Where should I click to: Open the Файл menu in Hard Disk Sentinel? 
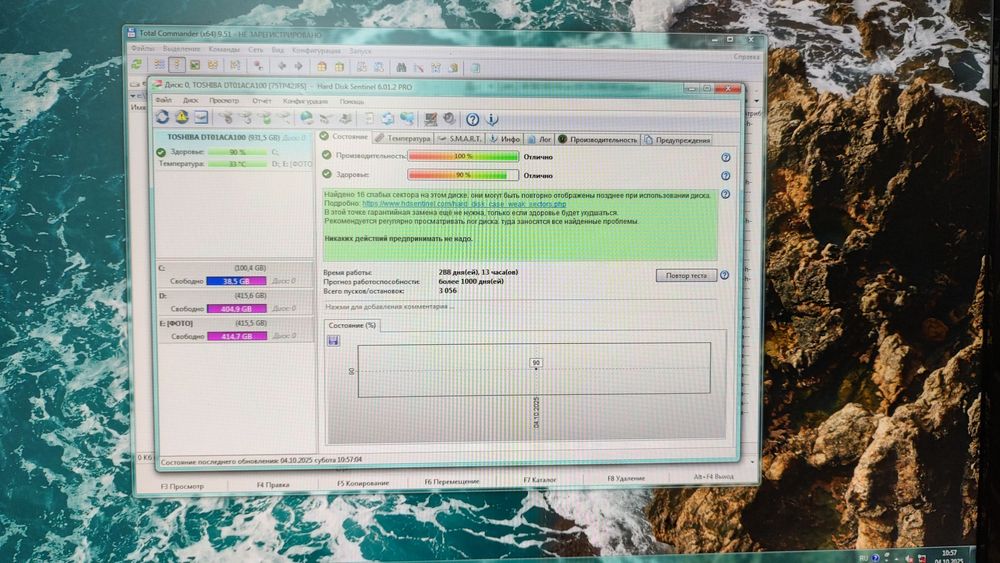point(163,100)
